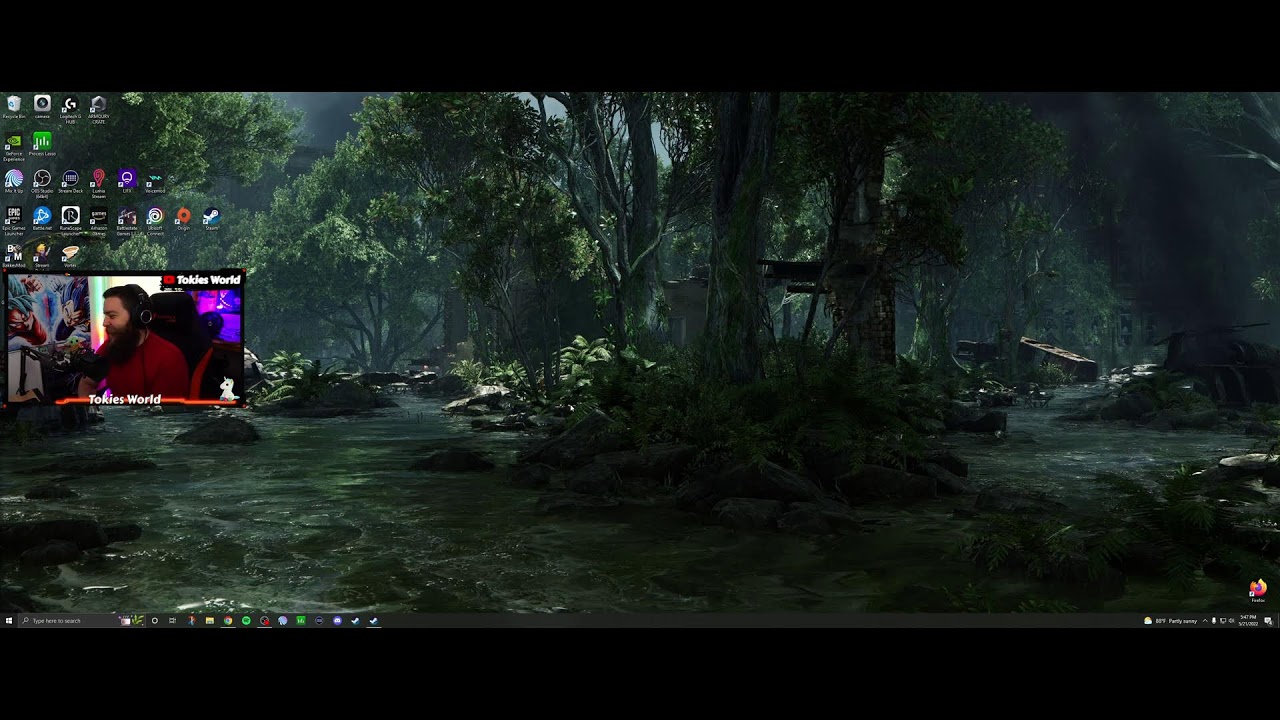Open the volume tray icon
The image size is (1280, 720).
[1231, 621]
